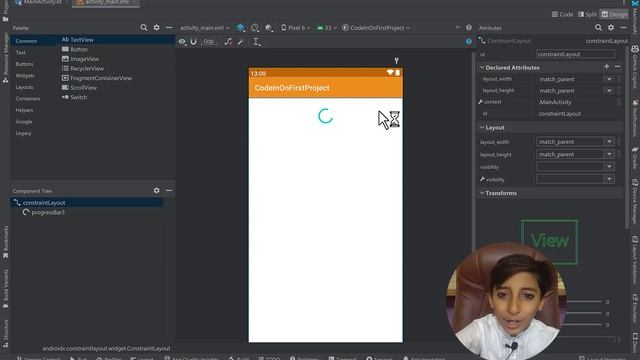Screen dimensions: 640x360
Task: Open night mode selector icon
Action: pyautogui.click(x=269, y=28)
